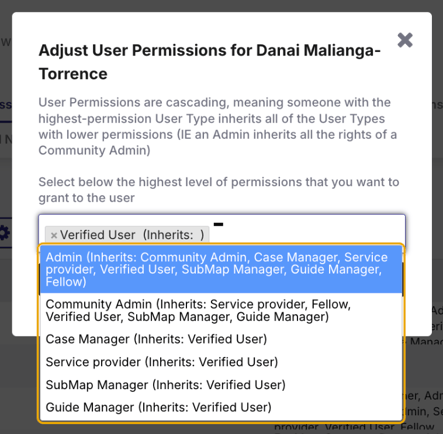Viewport: 443px width, 434px height.
Task: Click the text cursor in the permissions field
Action: coord(218,224)
